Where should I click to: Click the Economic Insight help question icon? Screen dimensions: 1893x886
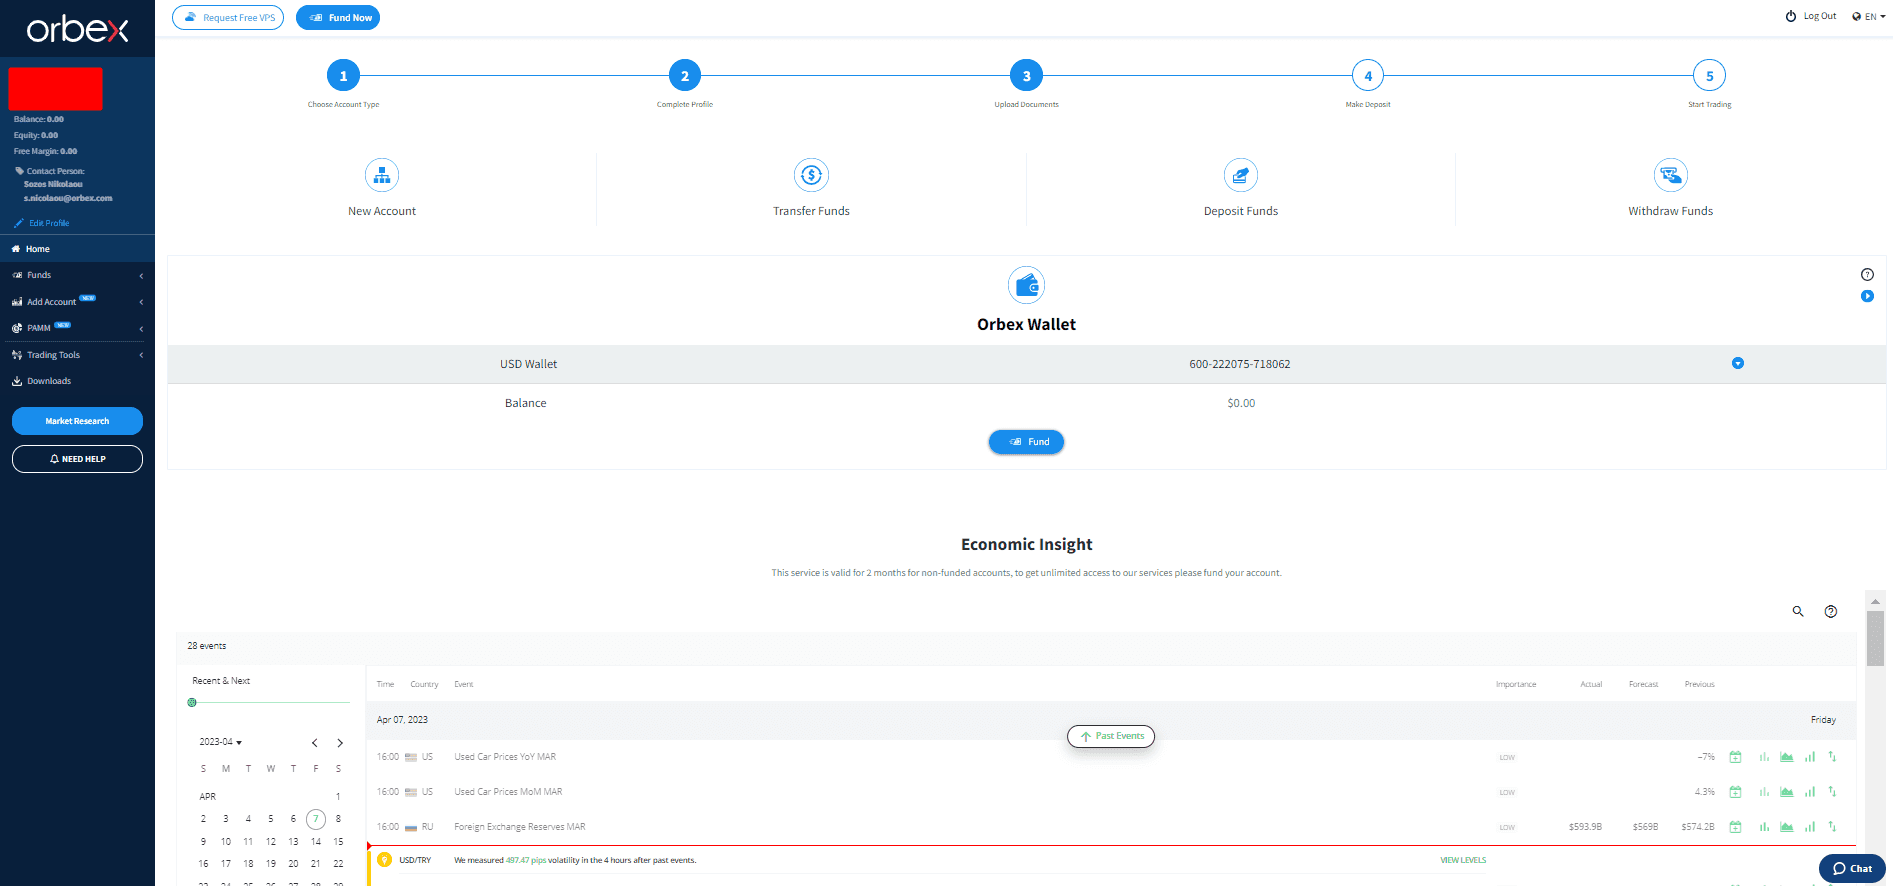click(x=1830, y=611)
